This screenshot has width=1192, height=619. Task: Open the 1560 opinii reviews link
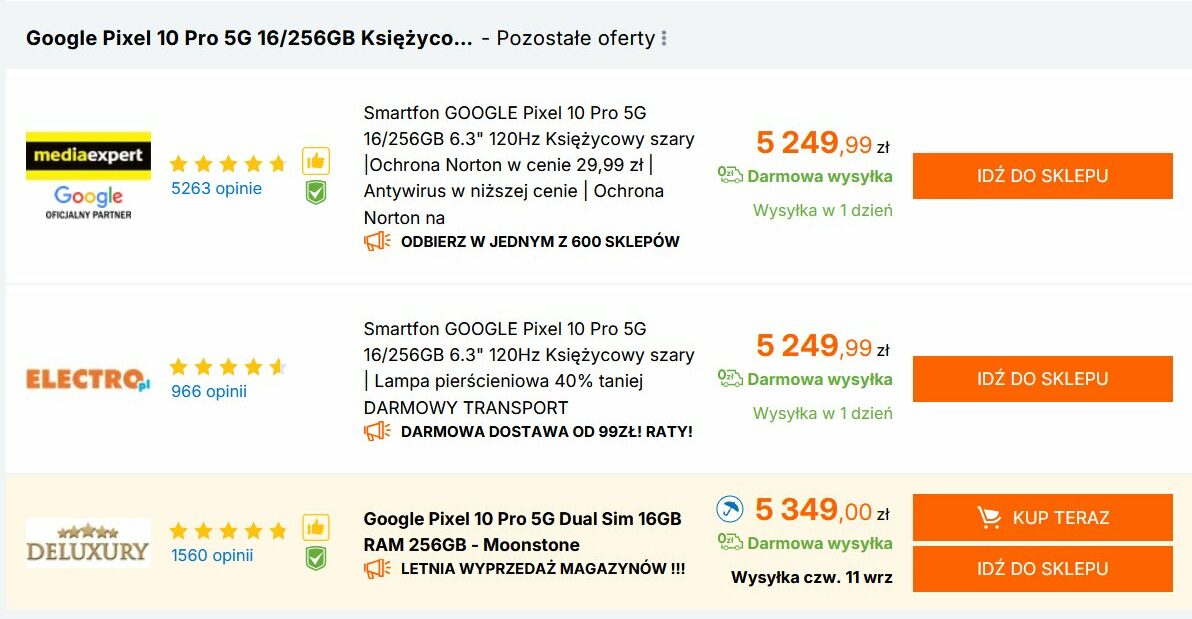(x=212, y=555)
